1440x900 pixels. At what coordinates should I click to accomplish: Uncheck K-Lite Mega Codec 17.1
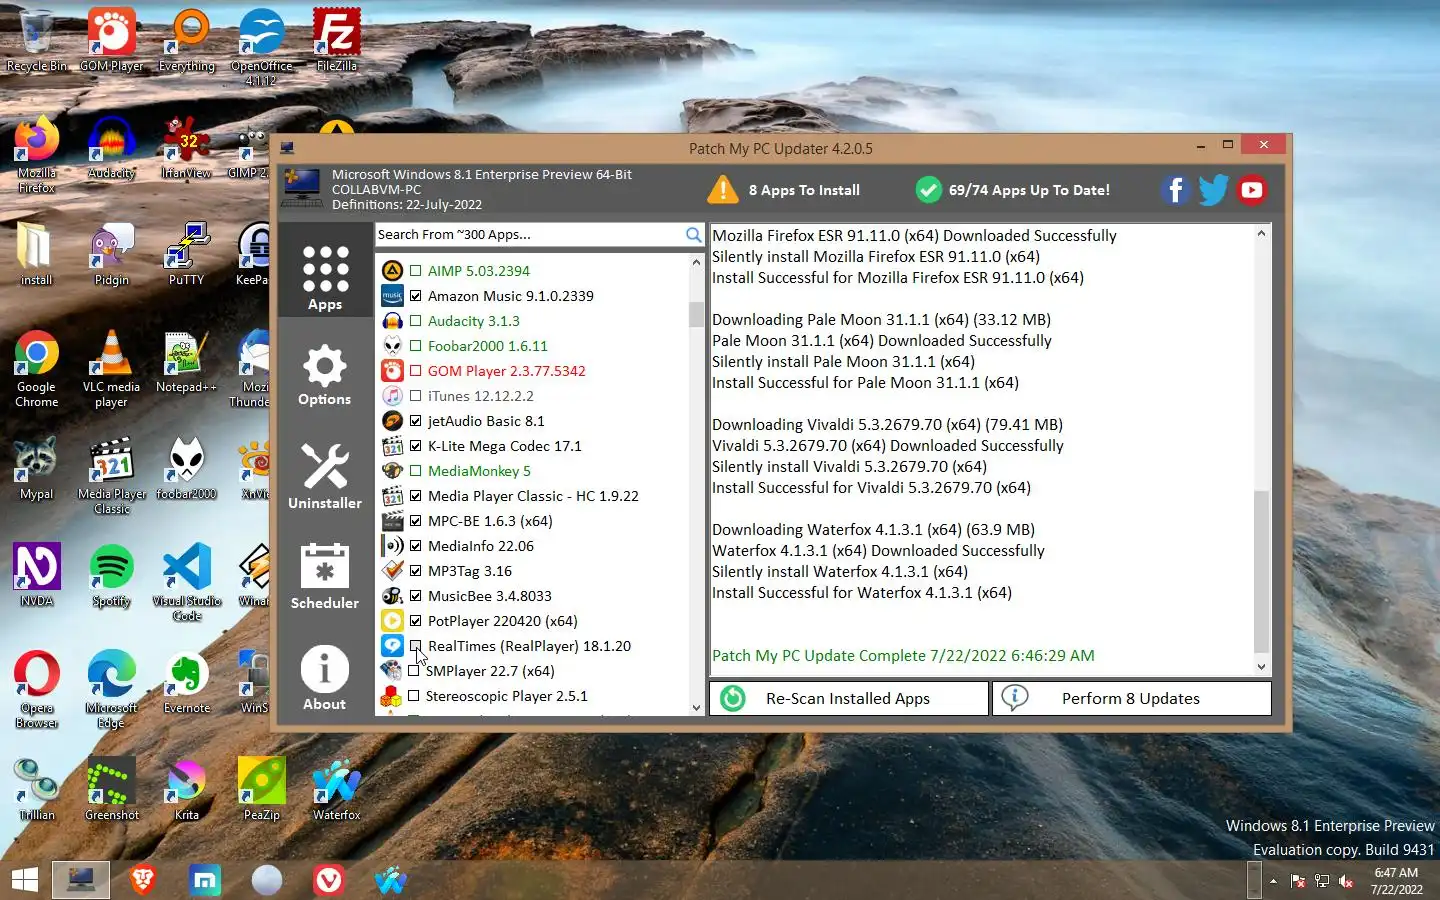point(415,446)
